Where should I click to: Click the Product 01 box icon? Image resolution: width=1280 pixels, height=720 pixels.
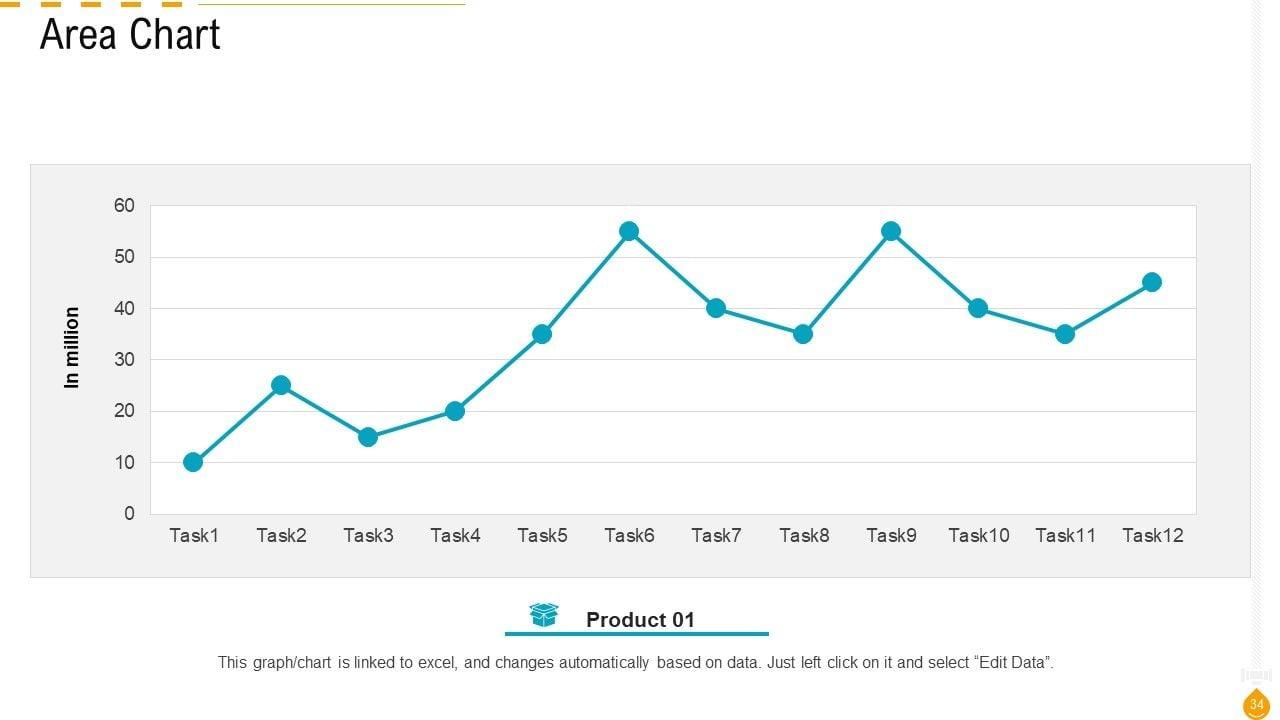pos(544,615)
